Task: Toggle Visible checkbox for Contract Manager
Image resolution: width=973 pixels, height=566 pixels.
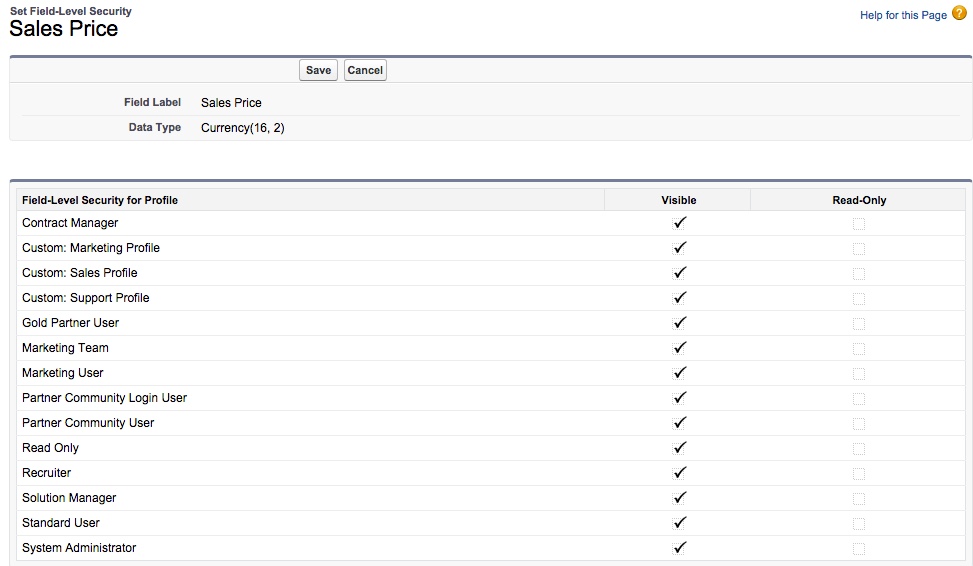Action: pyautogui.click(x=679, y=224)
